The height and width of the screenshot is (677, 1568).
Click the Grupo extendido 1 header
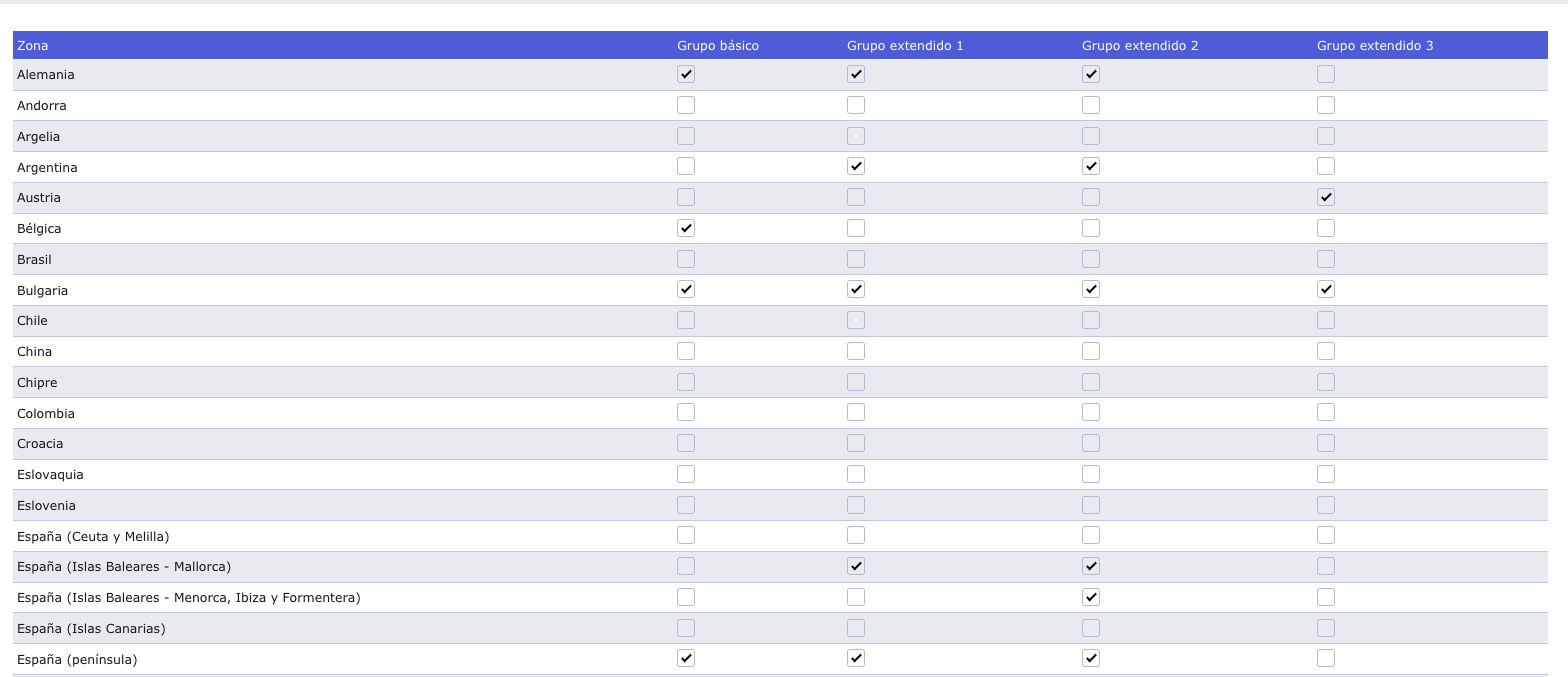point(905,46)
